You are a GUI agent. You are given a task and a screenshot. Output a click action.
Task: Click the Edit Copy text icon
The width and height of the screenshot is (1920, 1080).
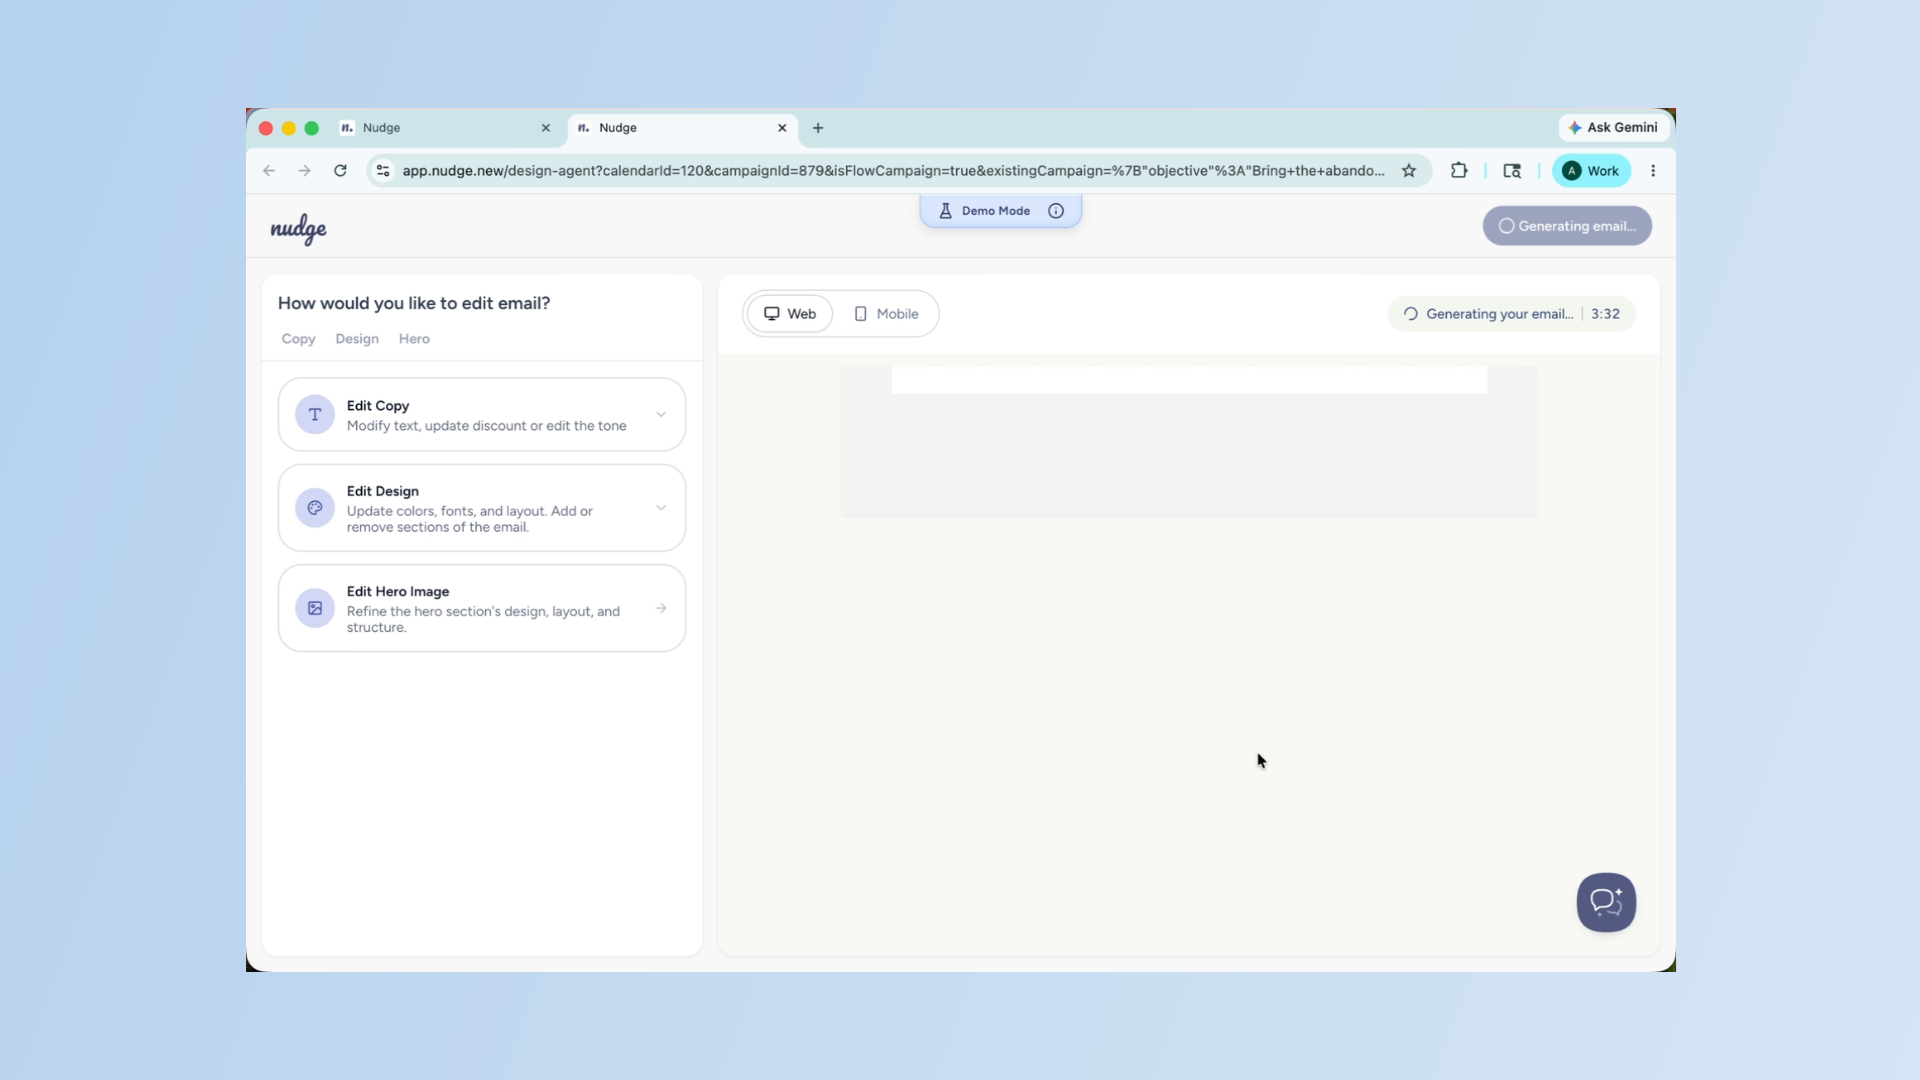[315, 414]
